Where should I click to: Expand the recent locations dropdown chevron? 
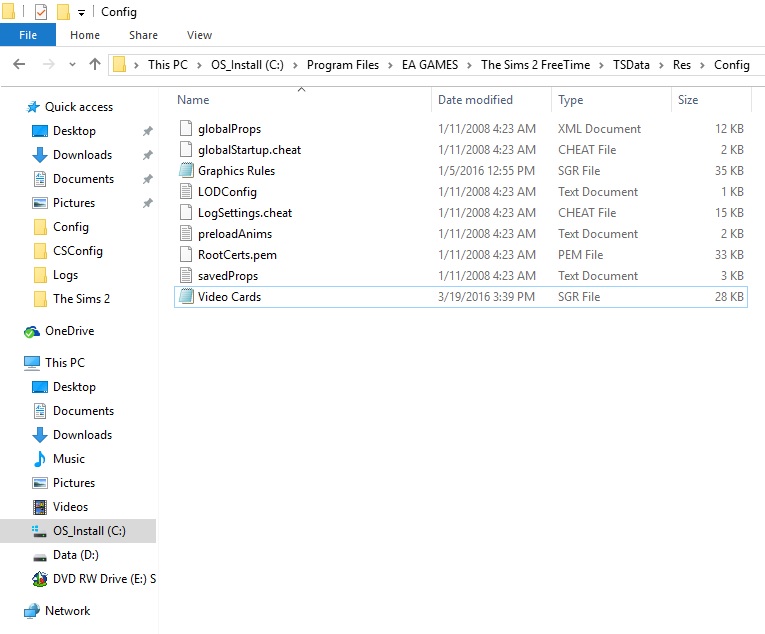[x=72, y=65]
